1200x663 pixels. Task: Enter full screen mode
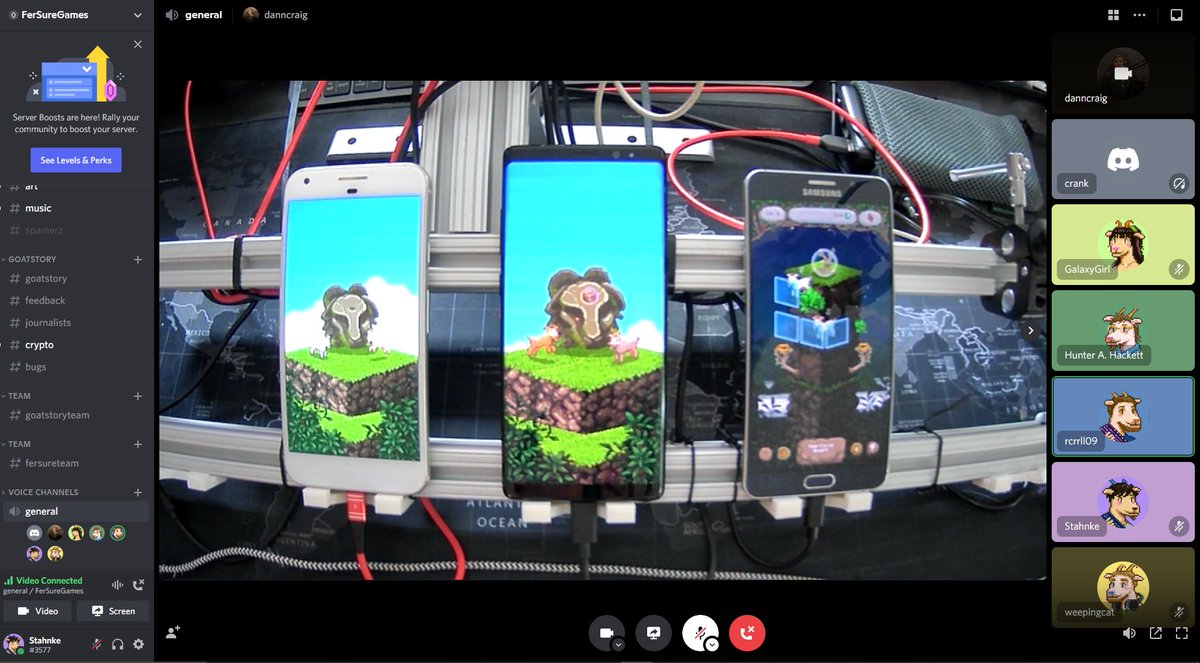tap(1182, 632)
